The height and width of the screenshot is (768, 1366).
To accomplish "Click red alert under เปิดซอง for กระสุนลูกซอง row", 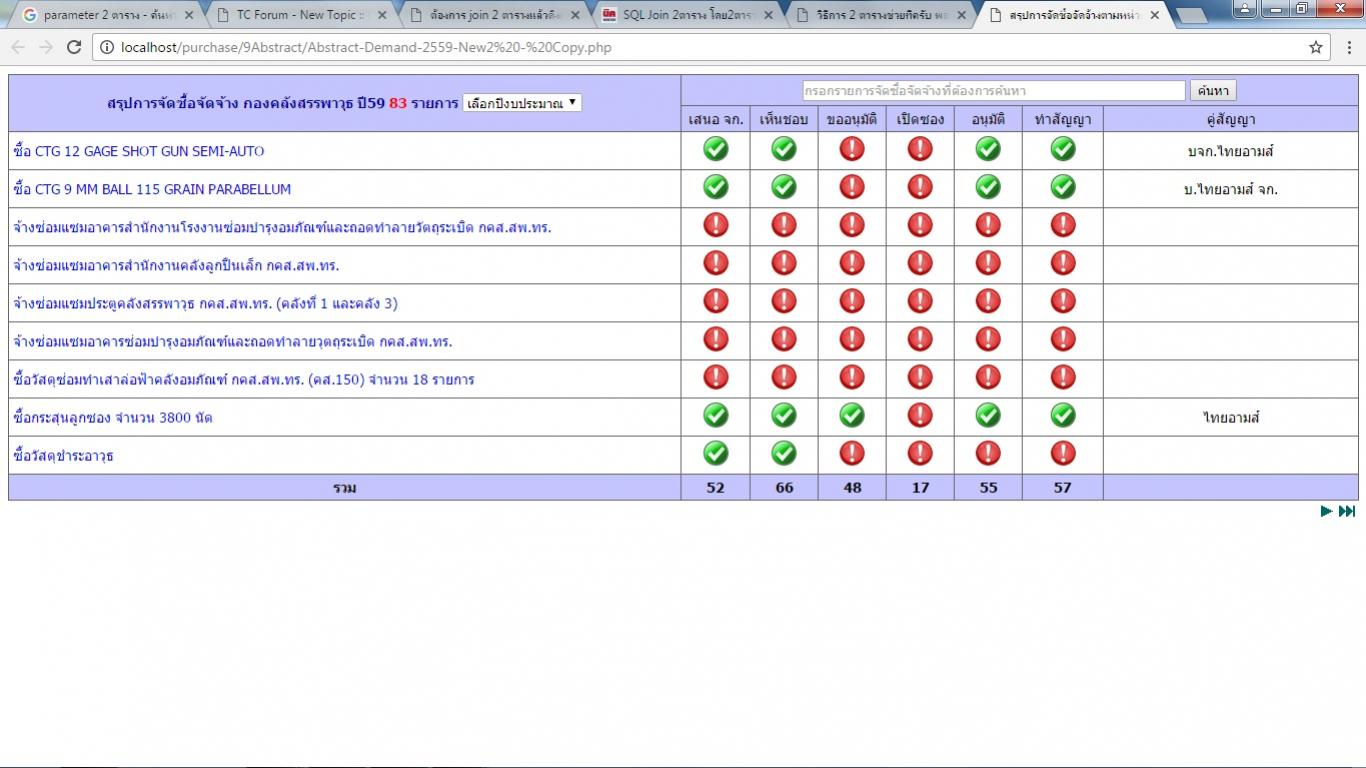I will (x=920, y=415).
